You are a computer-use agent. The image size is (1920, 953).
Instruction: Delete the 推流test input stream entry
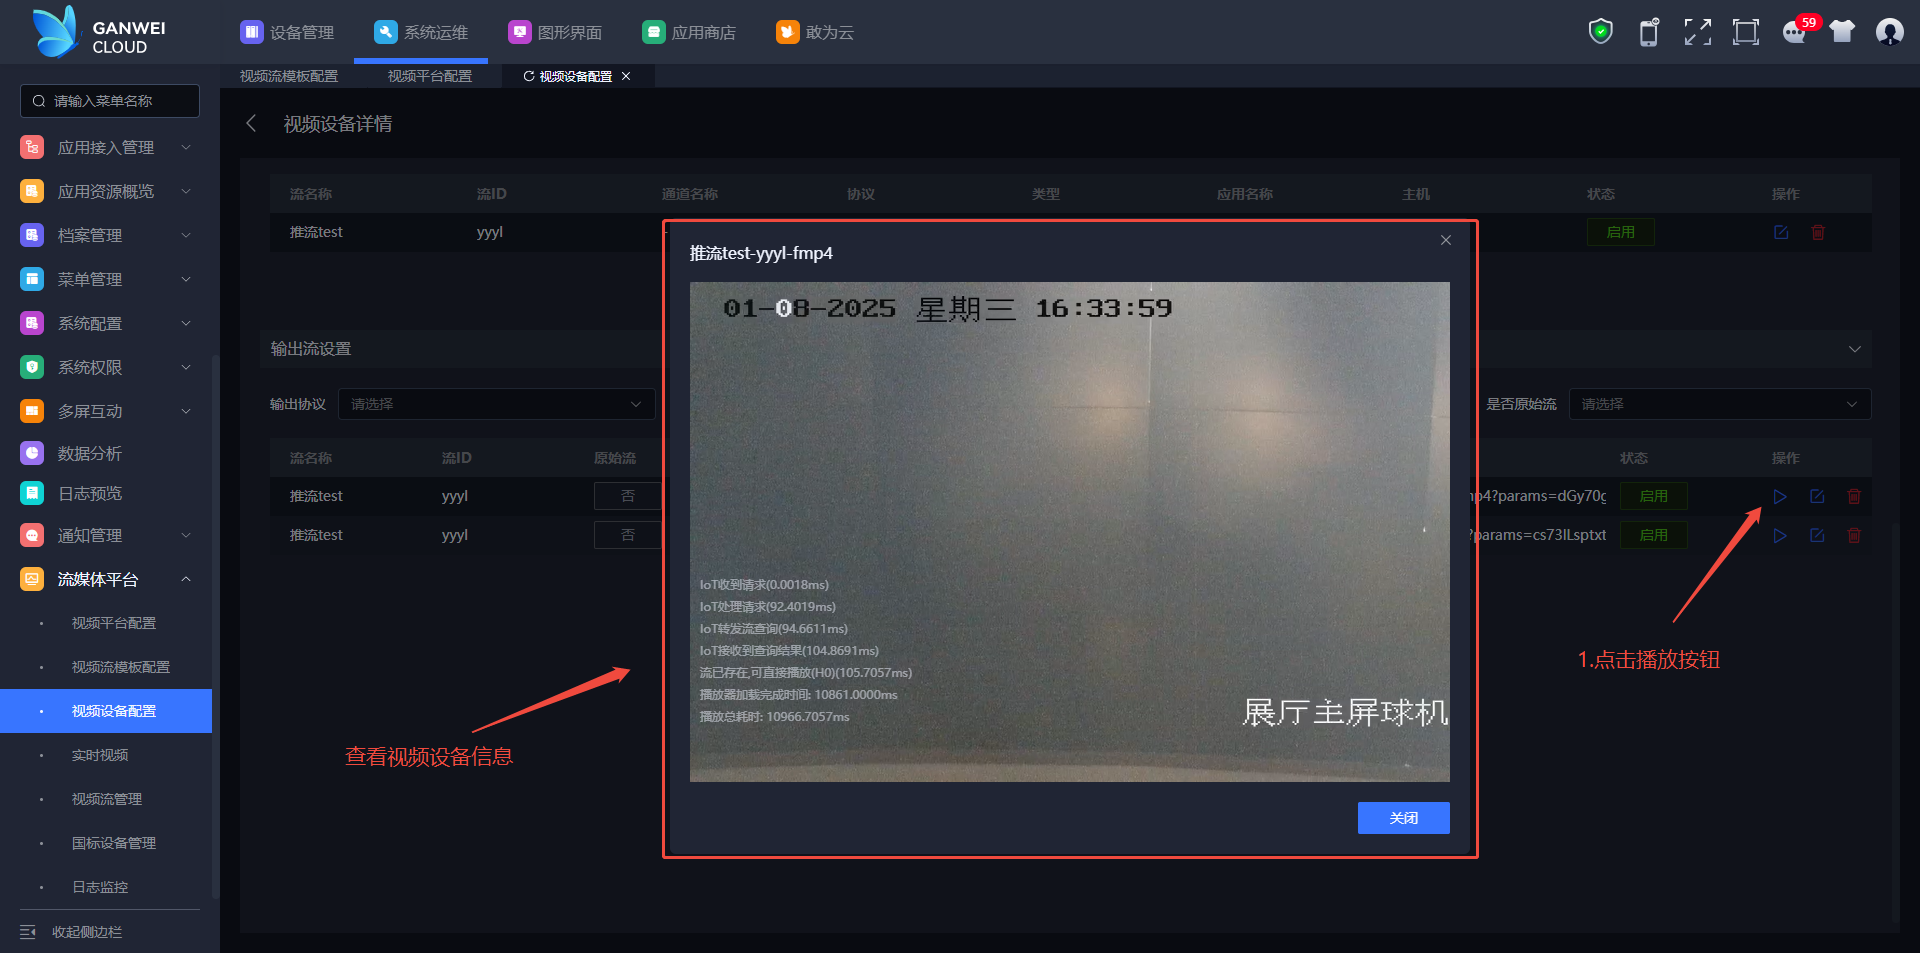coord(1818,232)
